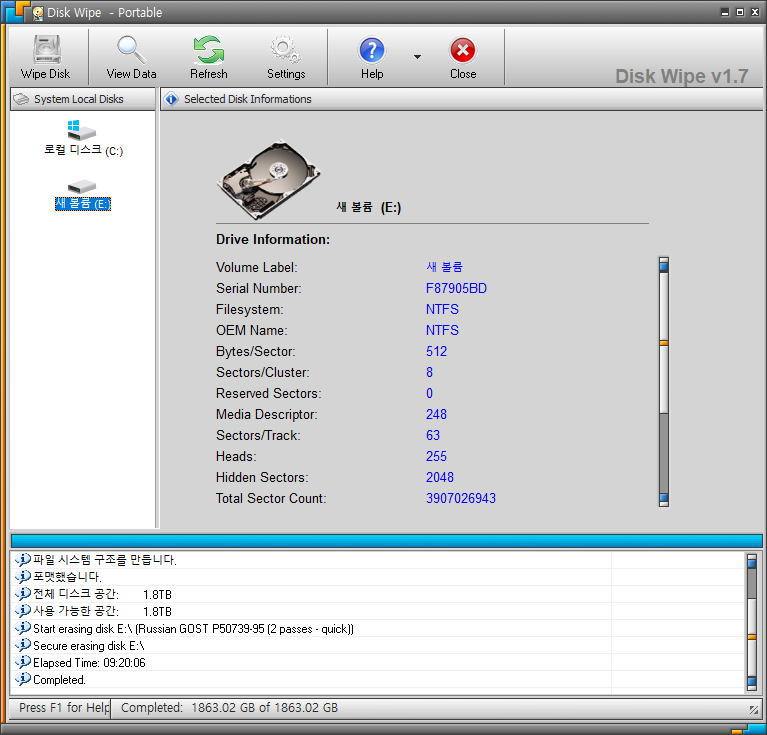Click the Selected Disk Informations header

click(x=247, y=99)
